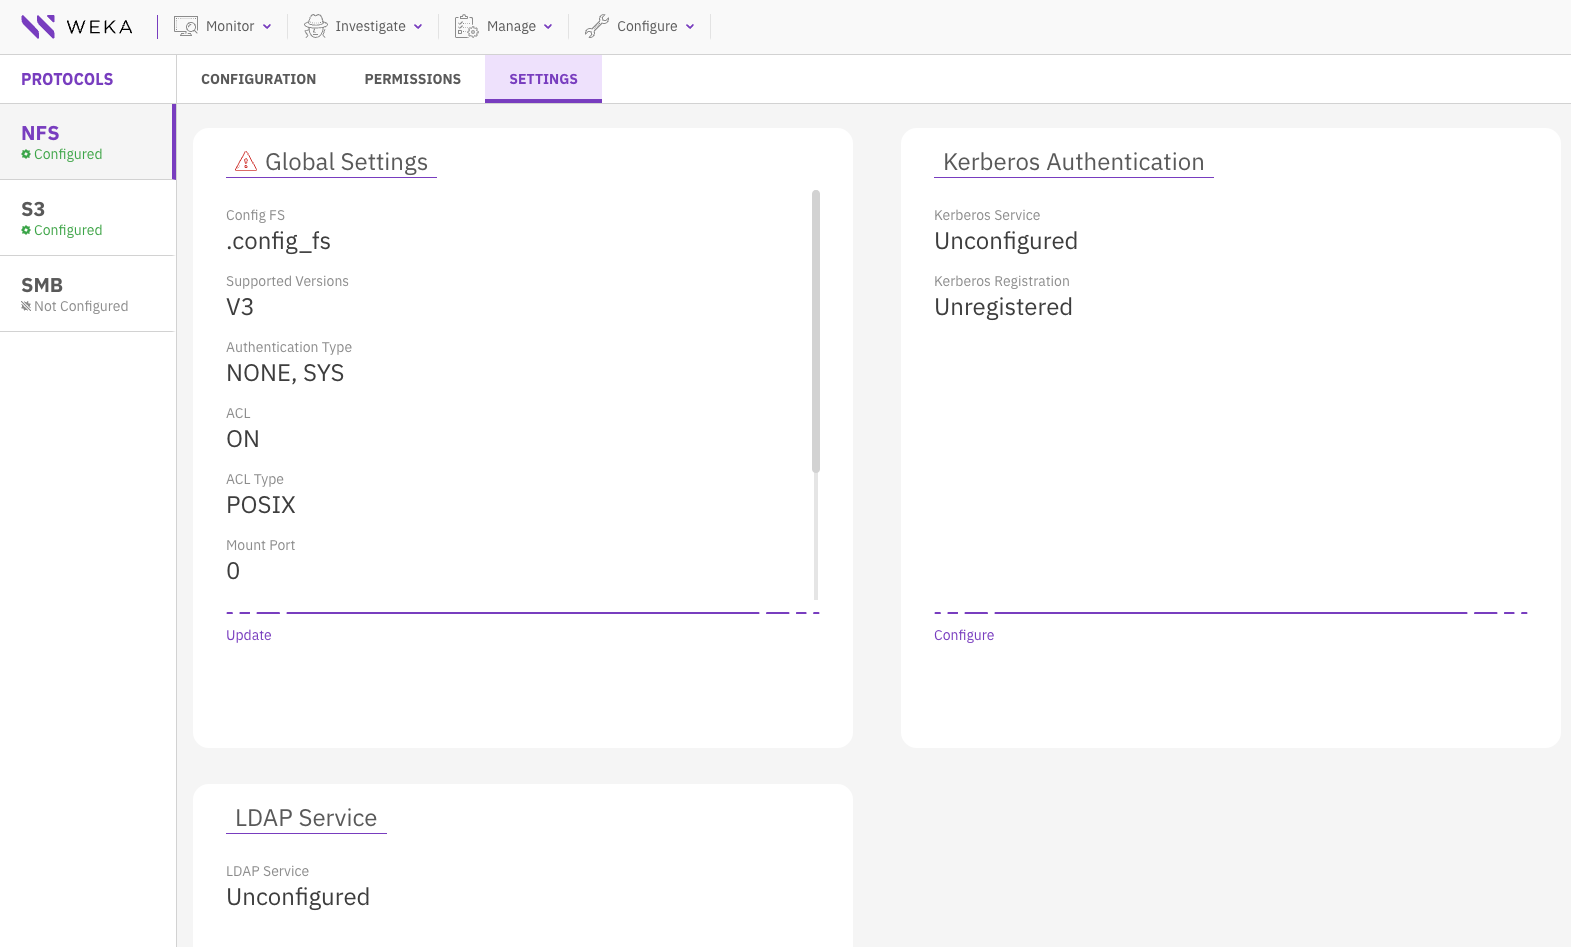Click the Monitor screen icon
Image resolution: width=1571 pixels, height=947 pixels.
(x=186, y=27)
